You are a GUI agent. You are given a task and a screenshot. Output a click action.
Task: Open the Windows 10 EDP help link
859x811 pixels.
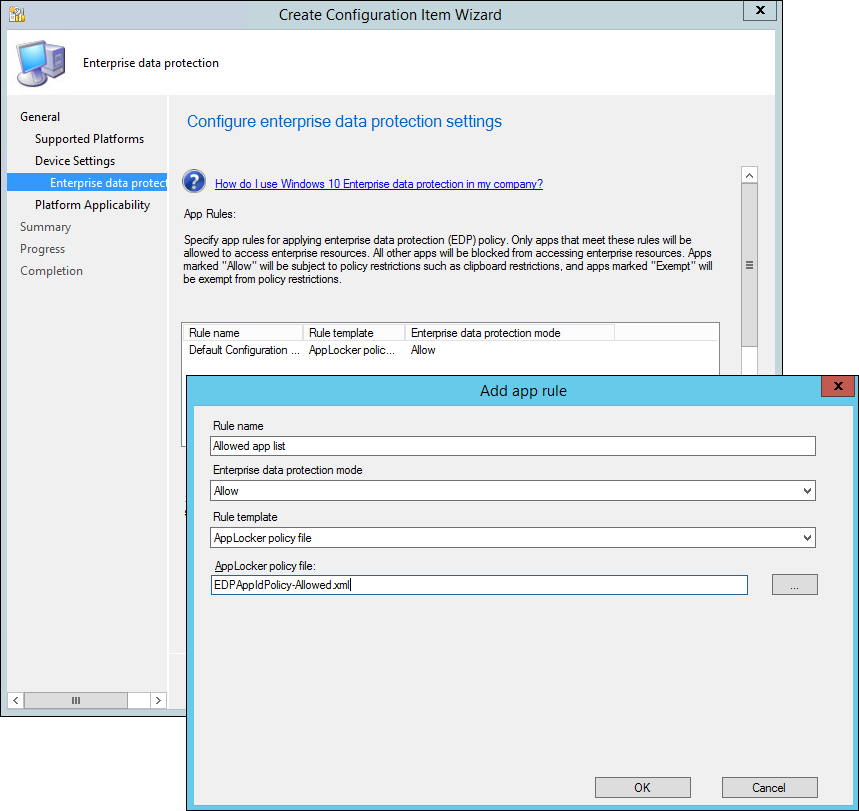[x=378, y=184]
